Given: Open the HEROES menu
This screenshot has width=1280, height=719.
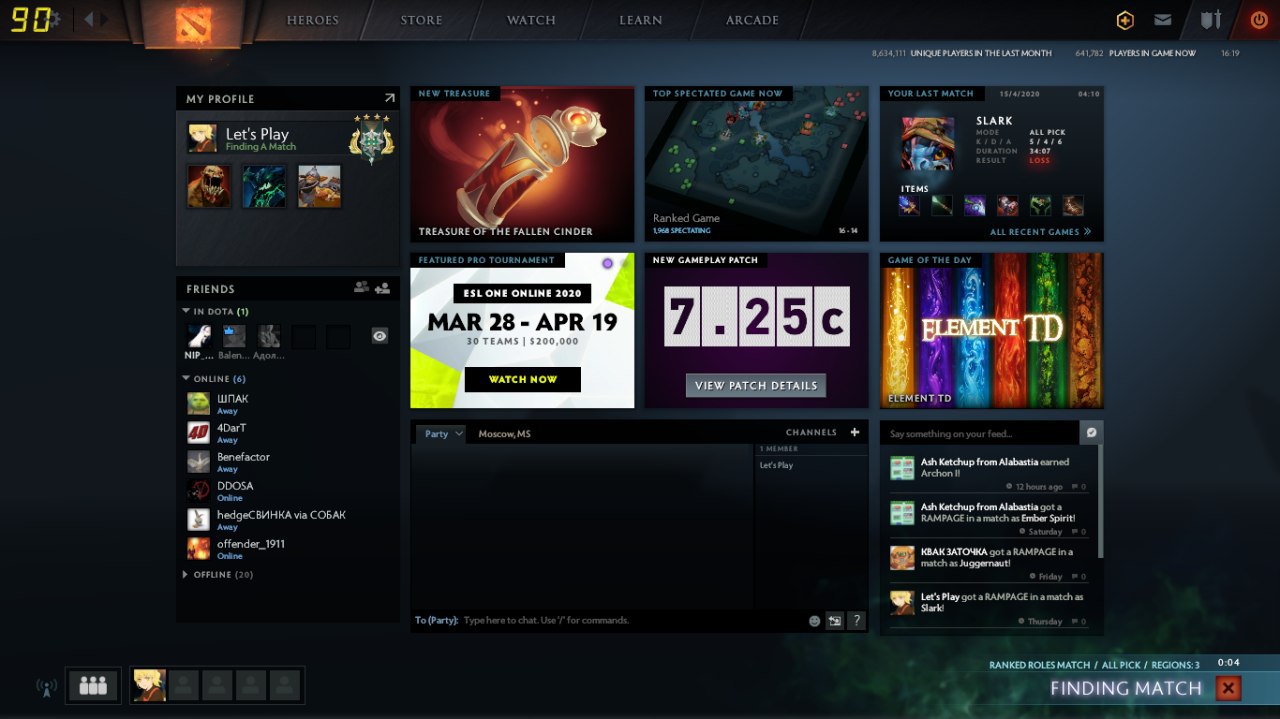Looking at the screenshot, I should pyautogui.click(x=313, y=20).
